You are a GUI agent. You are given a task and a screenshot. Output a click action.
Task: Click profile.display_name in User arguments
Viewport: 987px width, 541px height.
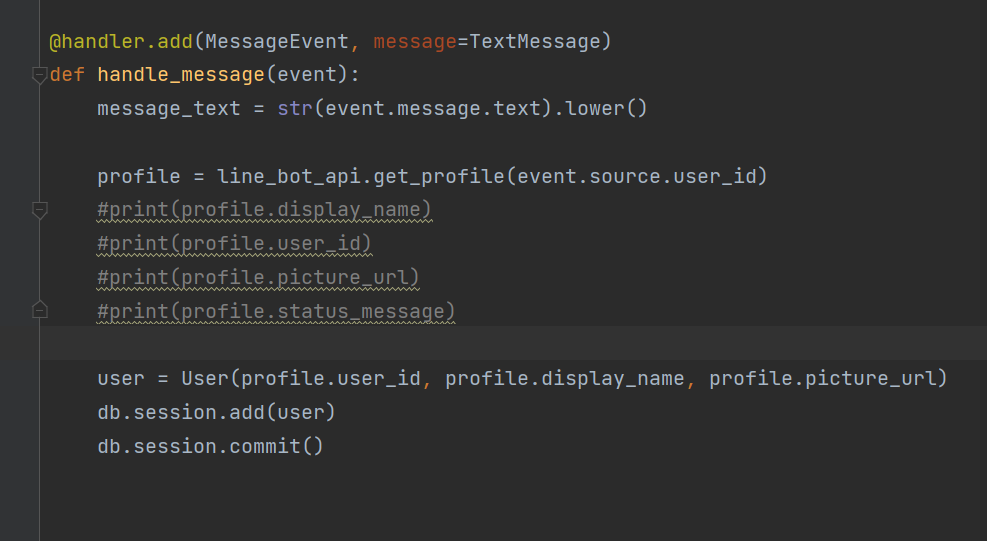[x=565, y=379]
